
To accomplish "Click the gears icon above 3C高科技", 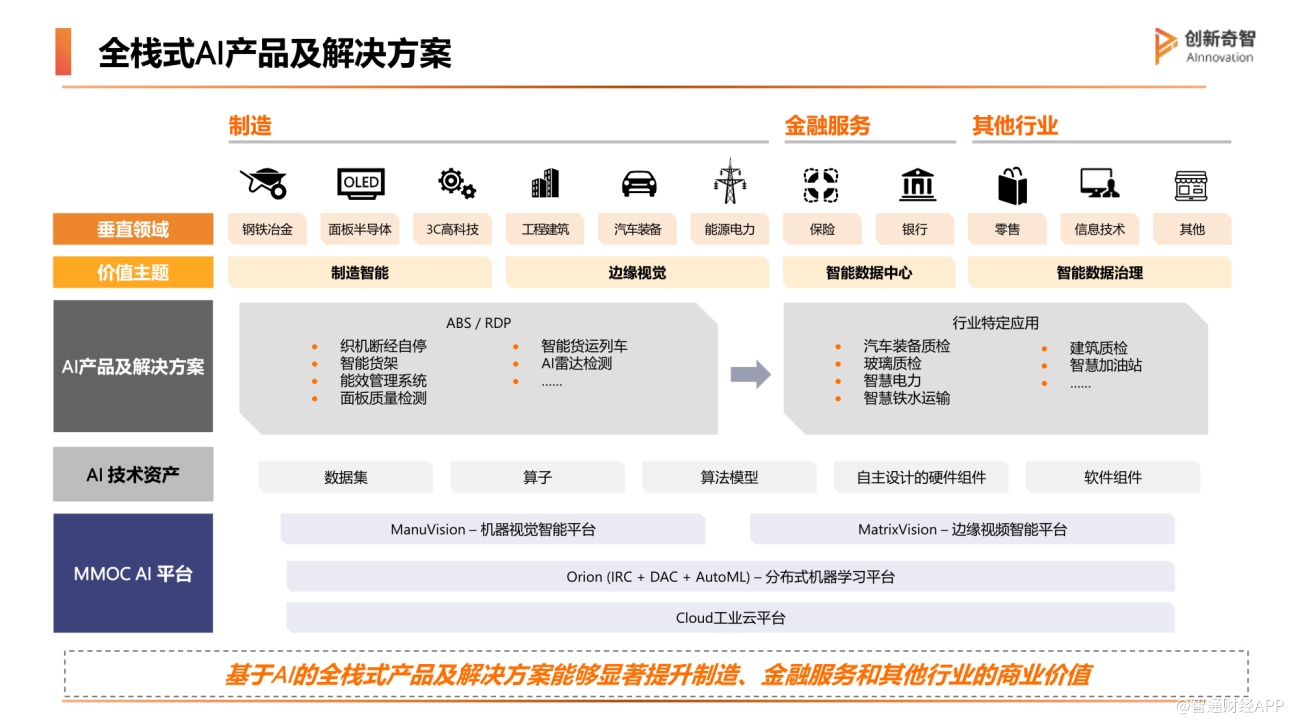I will tap(456, 183).
